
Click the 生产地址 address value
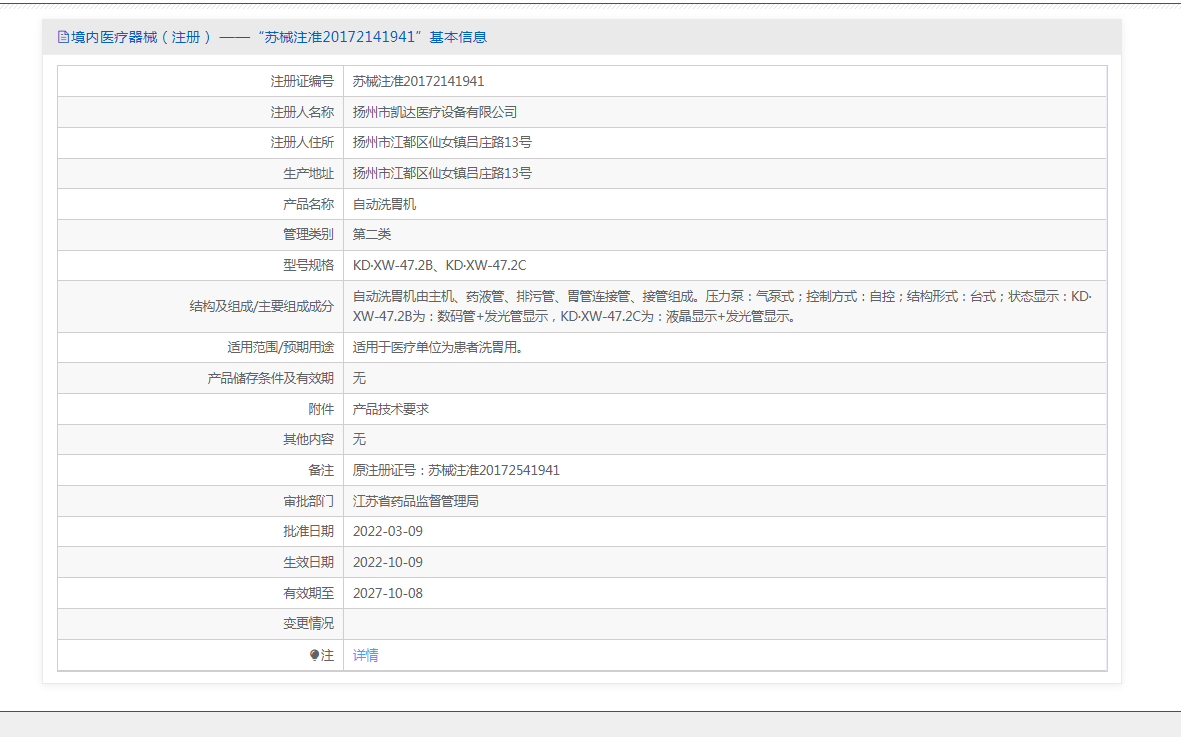[442, 173]
